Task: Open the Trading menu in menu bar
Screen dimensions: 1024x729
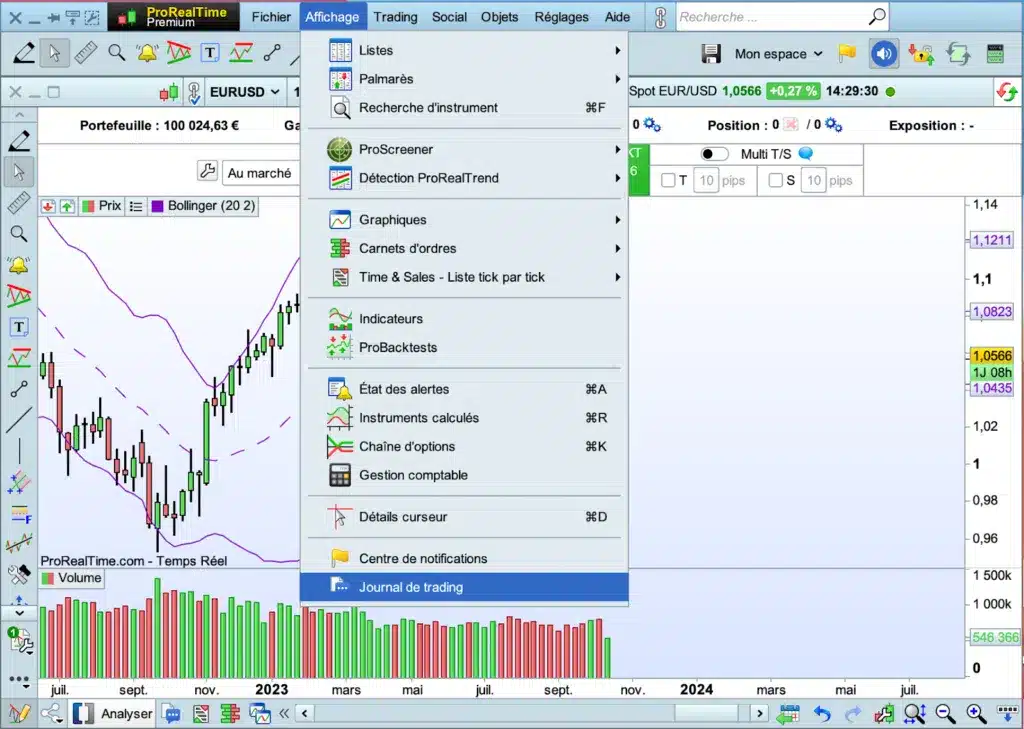Action: pyautogui.click(x=395, y=17)
